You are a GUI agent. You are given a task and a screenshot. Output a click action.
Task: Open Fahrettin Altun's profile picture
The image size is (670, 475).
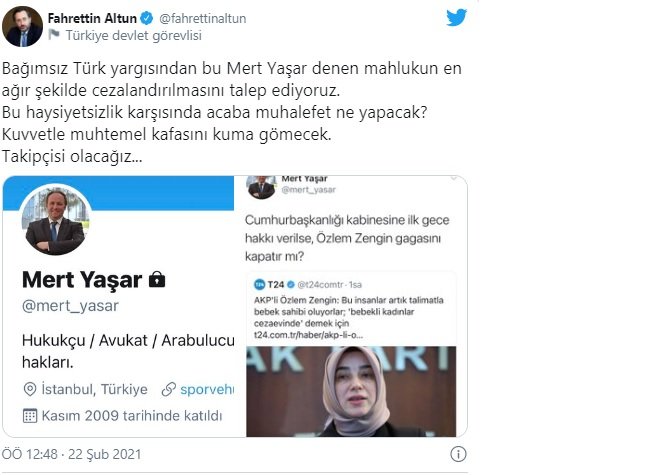[x=22, y=26]
